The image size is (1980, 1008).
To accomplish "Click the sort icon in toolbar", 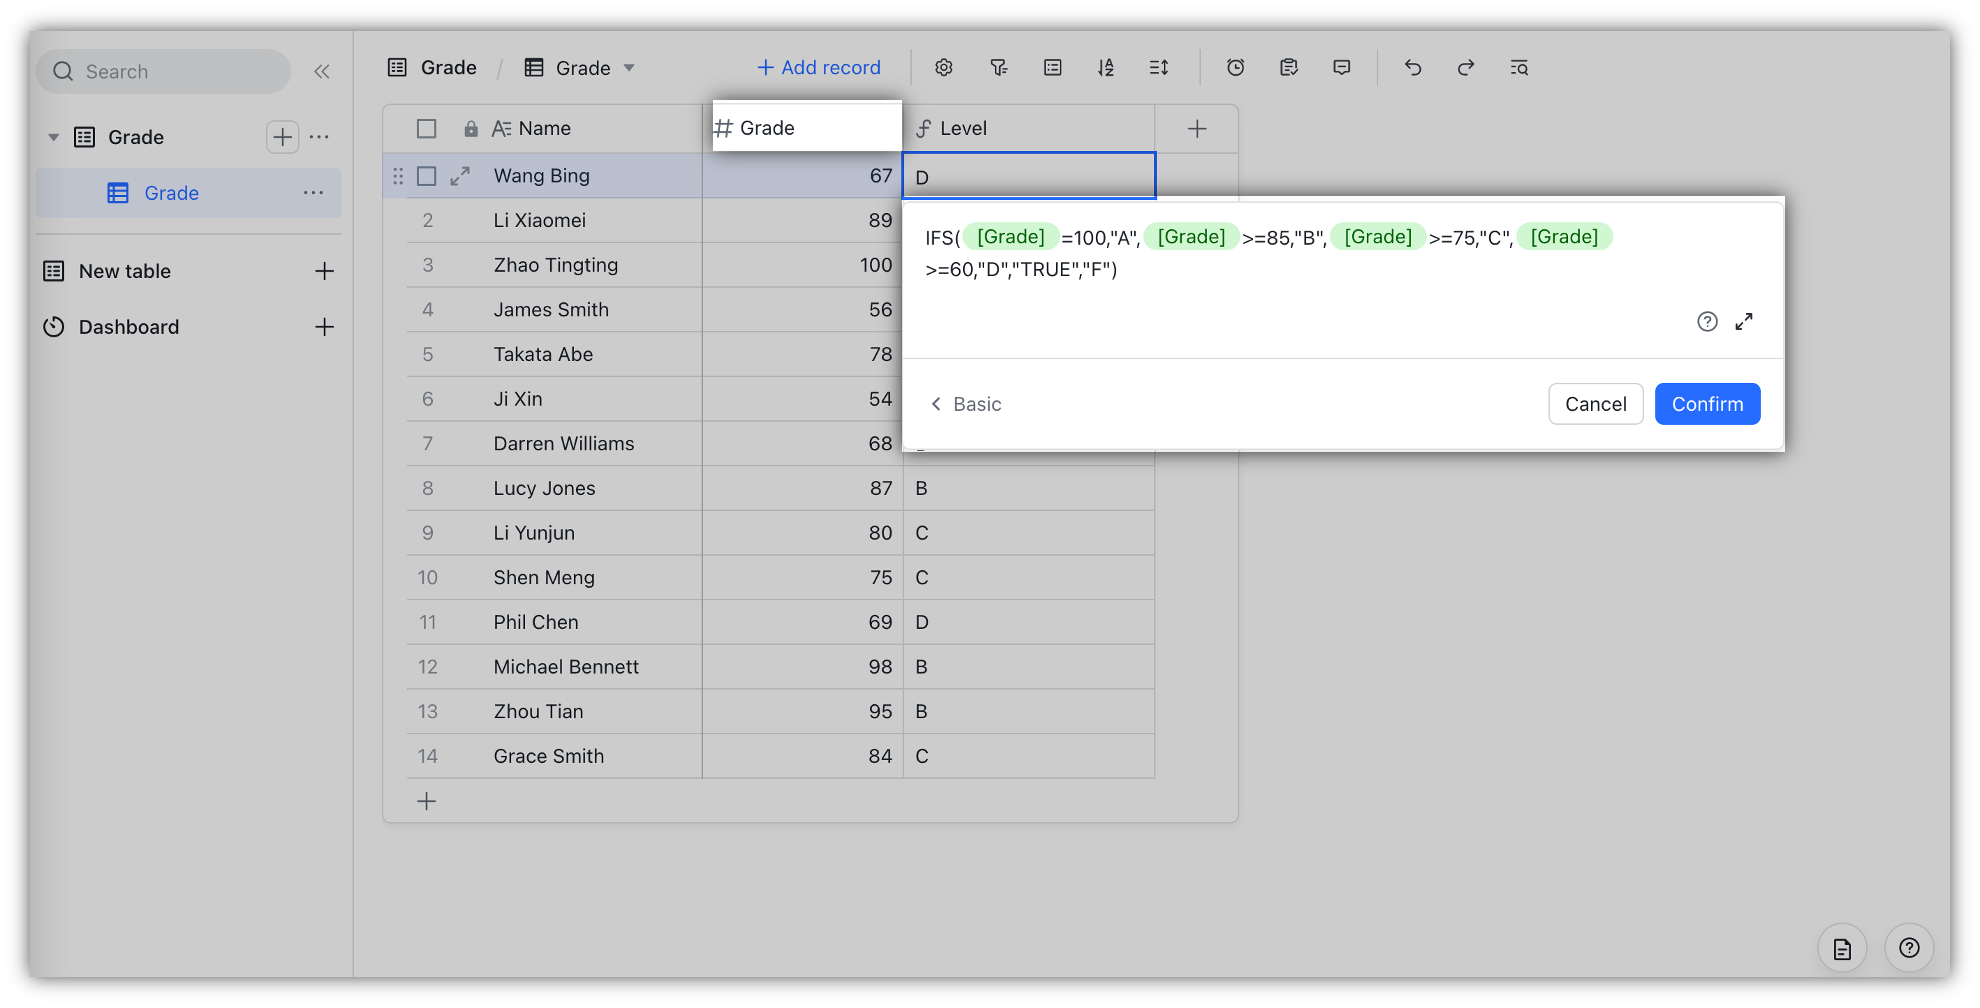I will 1105,68.
